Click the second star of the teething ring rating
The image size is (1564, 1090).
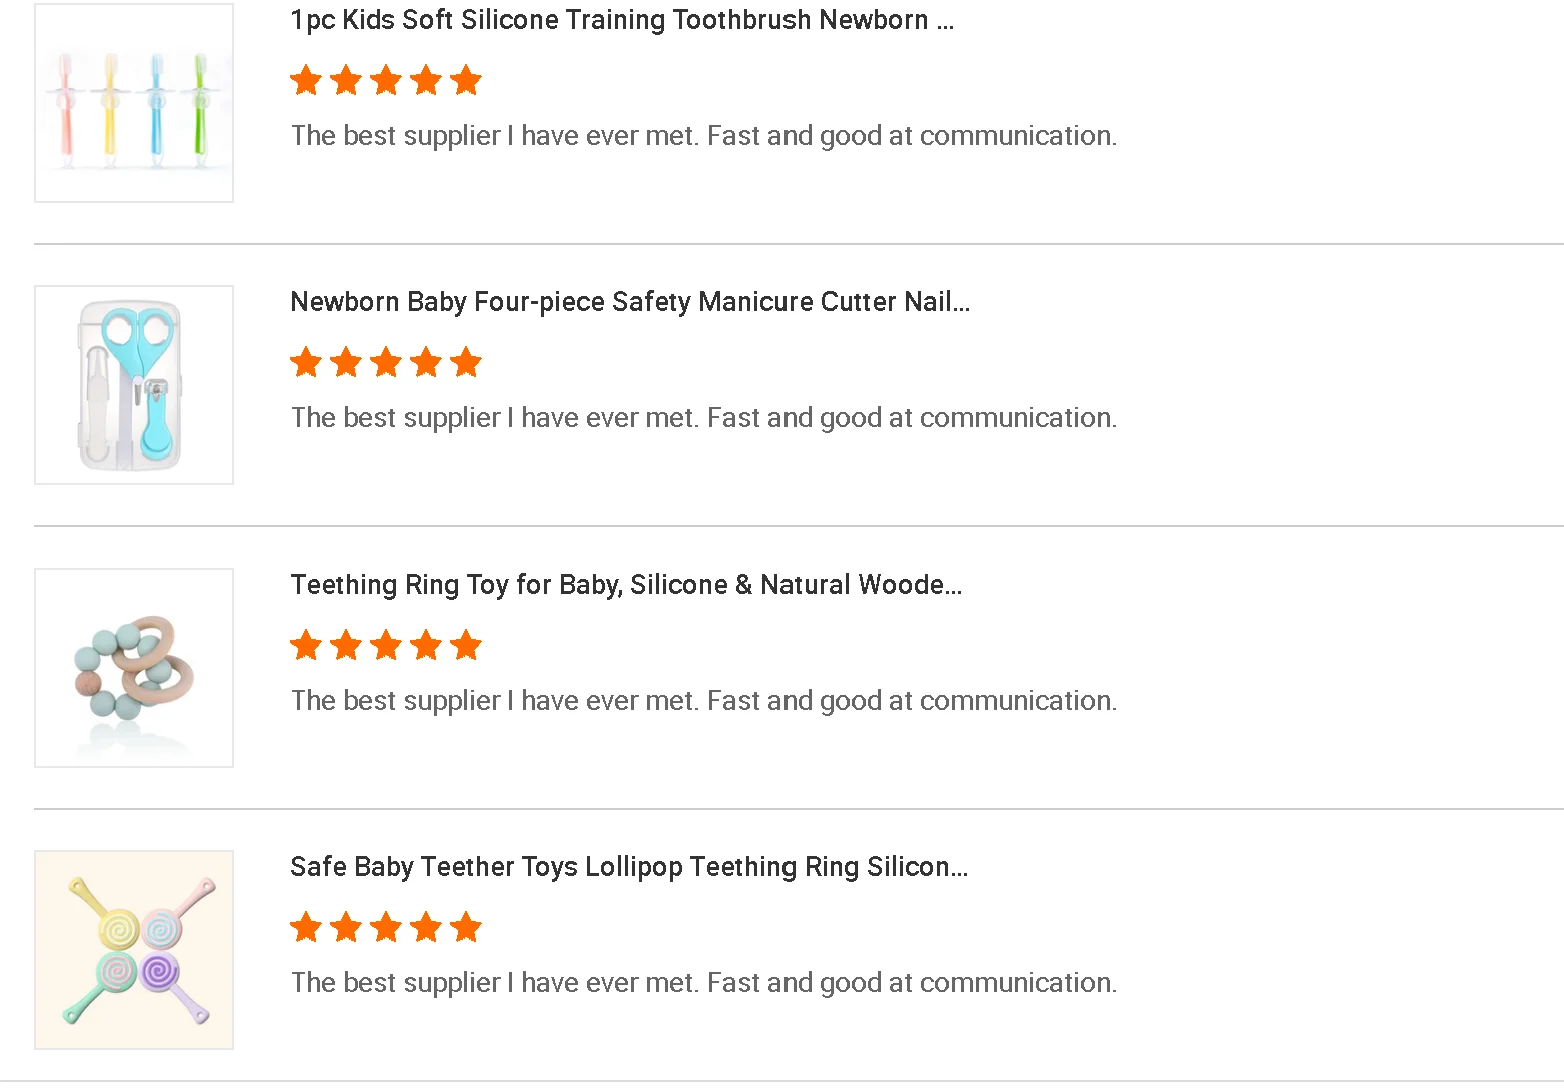tap(346, 645)
